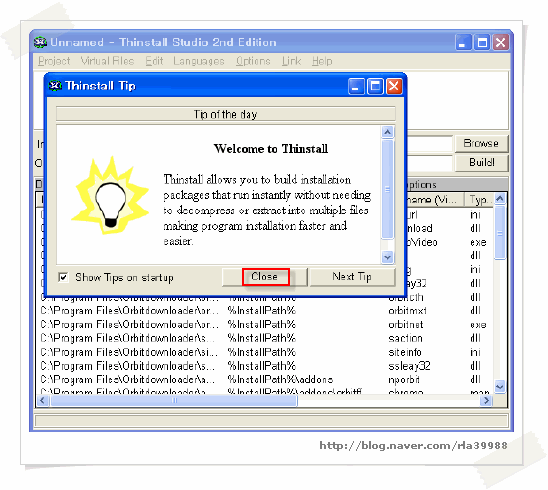Open the Virtual Files menu

(x=107, y=61)
